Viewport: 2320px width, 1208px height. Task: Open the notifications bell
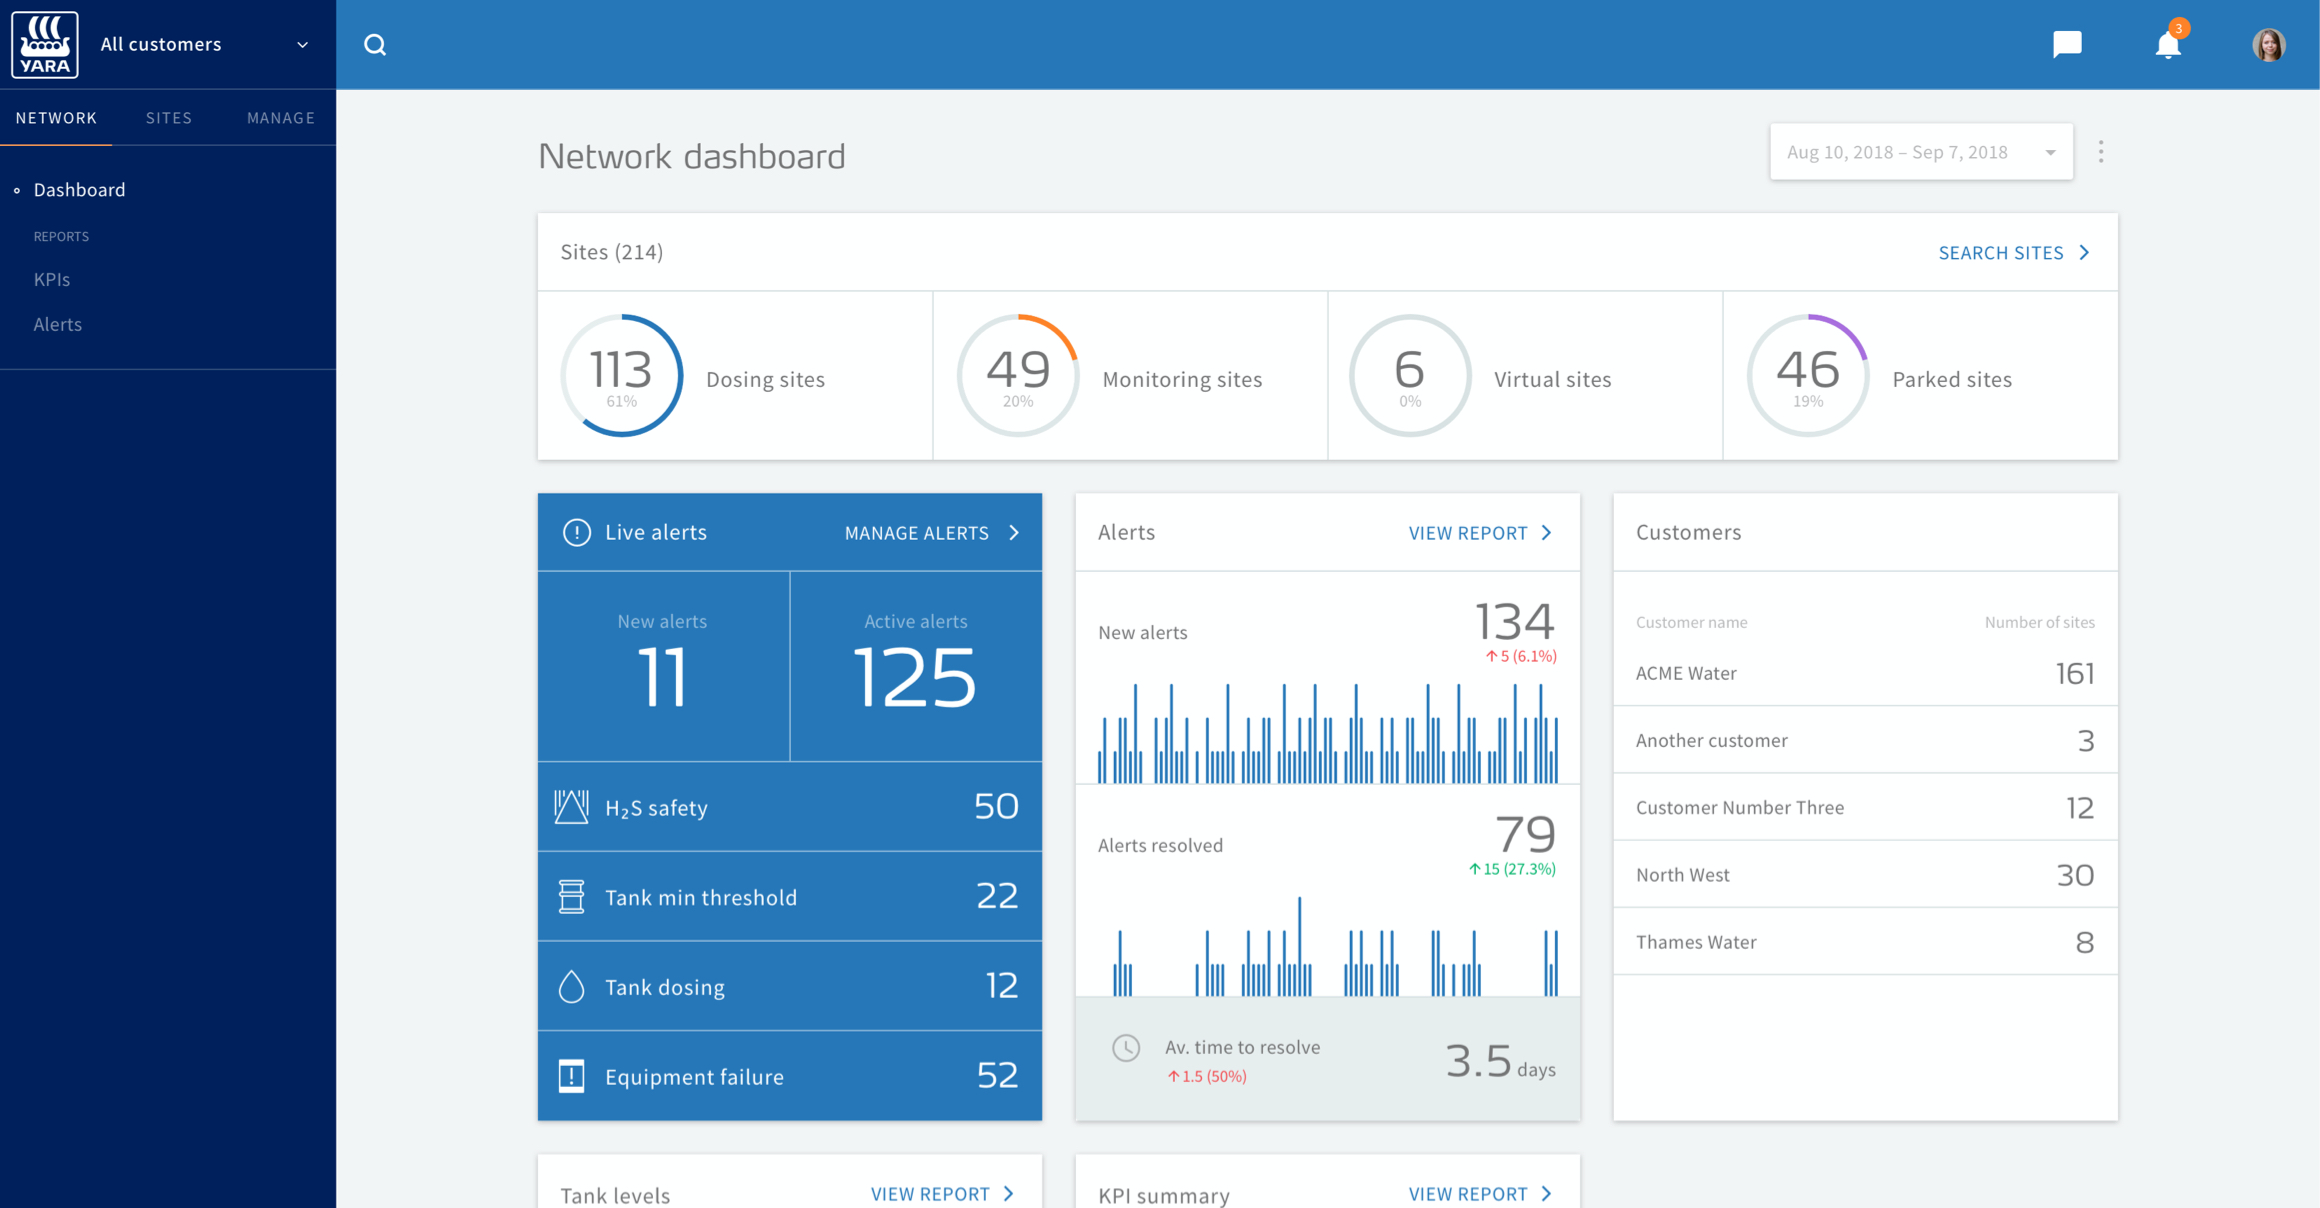(x=2167, y=46)
